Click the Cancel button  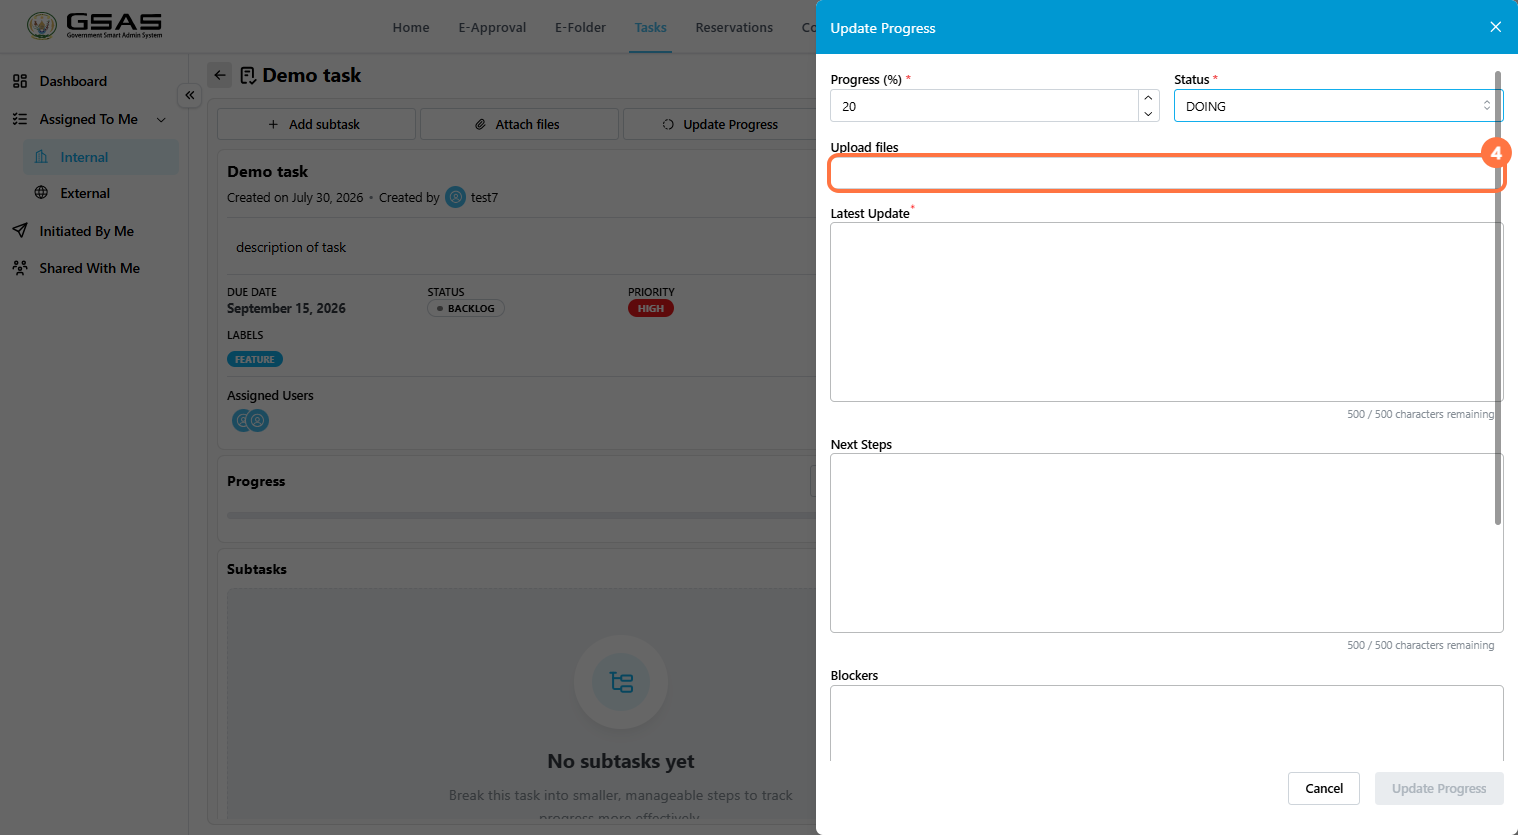point(1324,788)
